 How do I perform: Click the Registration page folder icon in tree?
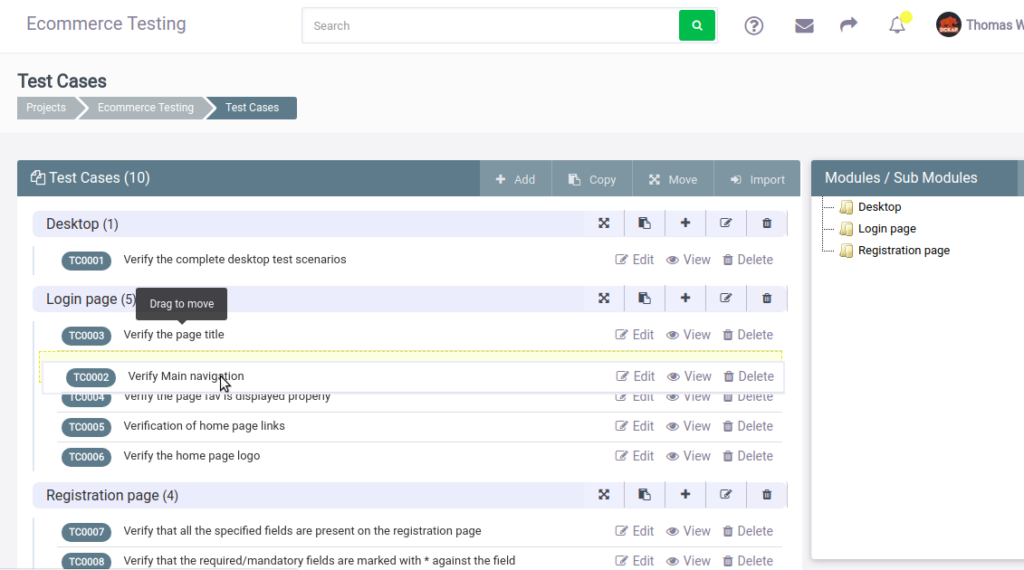[x=846, y=250]
